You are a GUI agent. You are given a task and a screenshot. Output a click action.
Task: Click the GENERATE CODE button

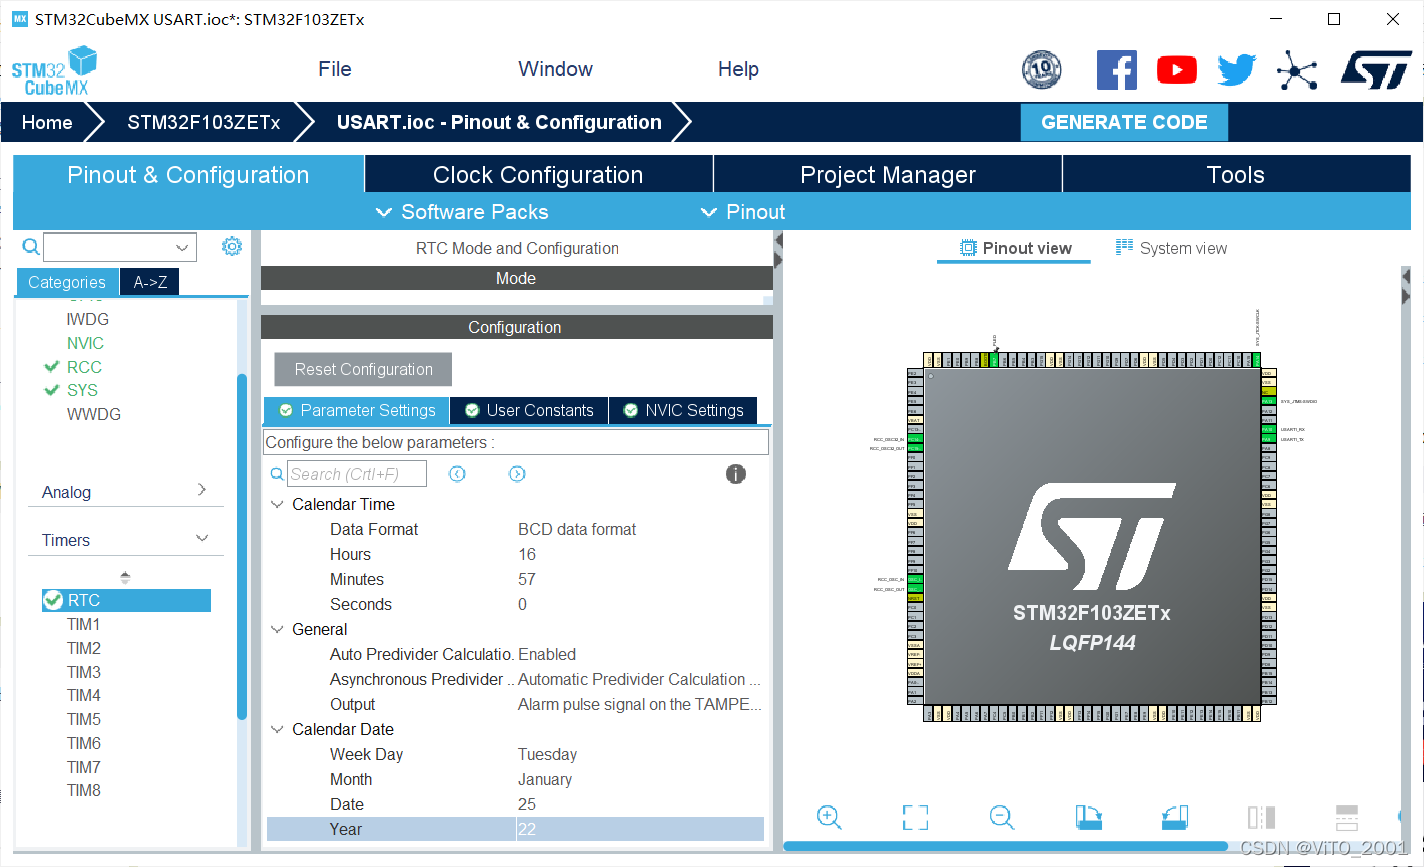pyautogui.click(x=1124, y=122)
